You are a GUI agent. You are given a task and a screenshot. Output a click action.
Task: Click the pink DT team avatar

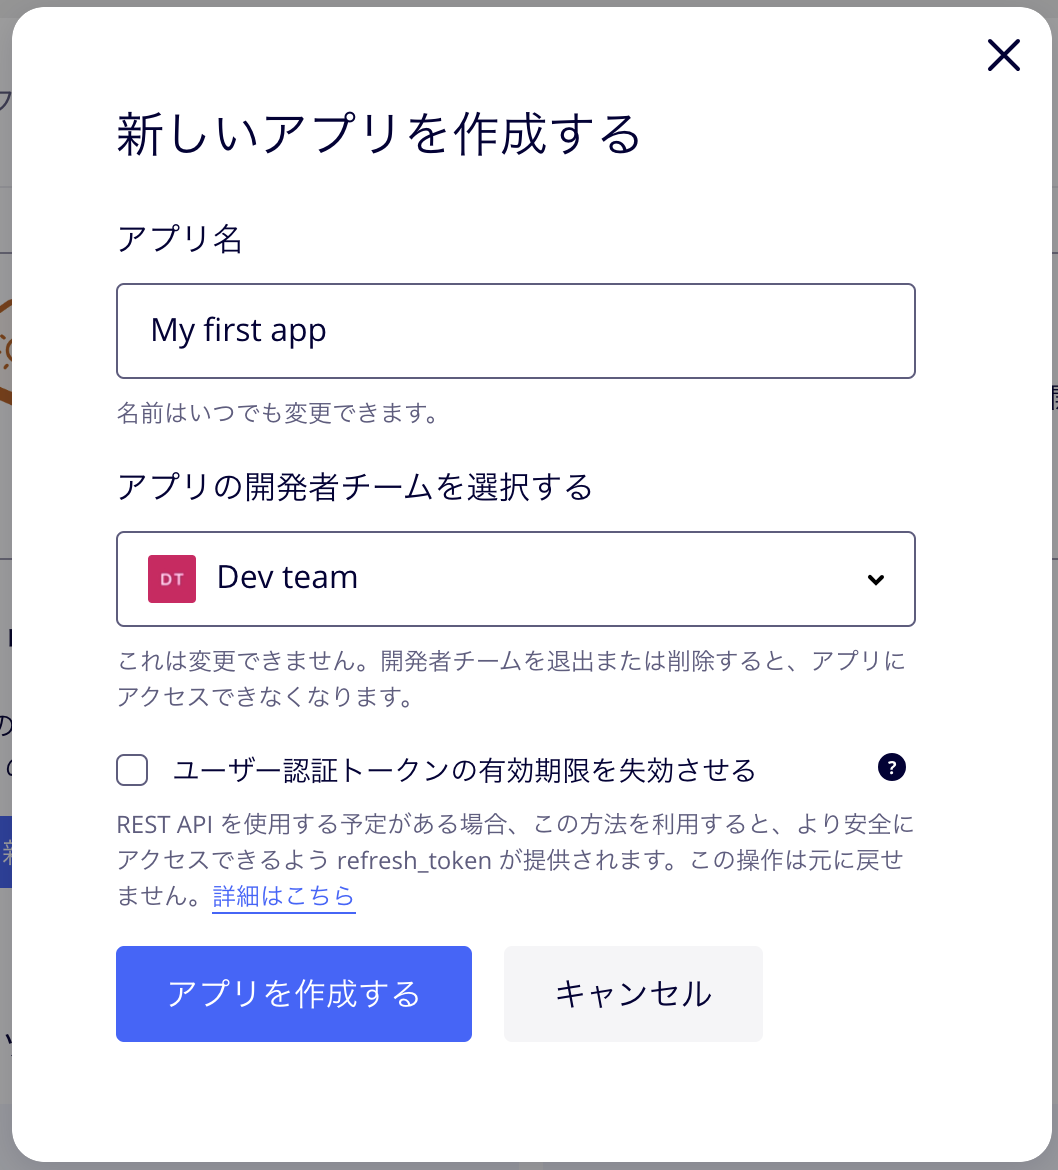click(x=172, y=579)
